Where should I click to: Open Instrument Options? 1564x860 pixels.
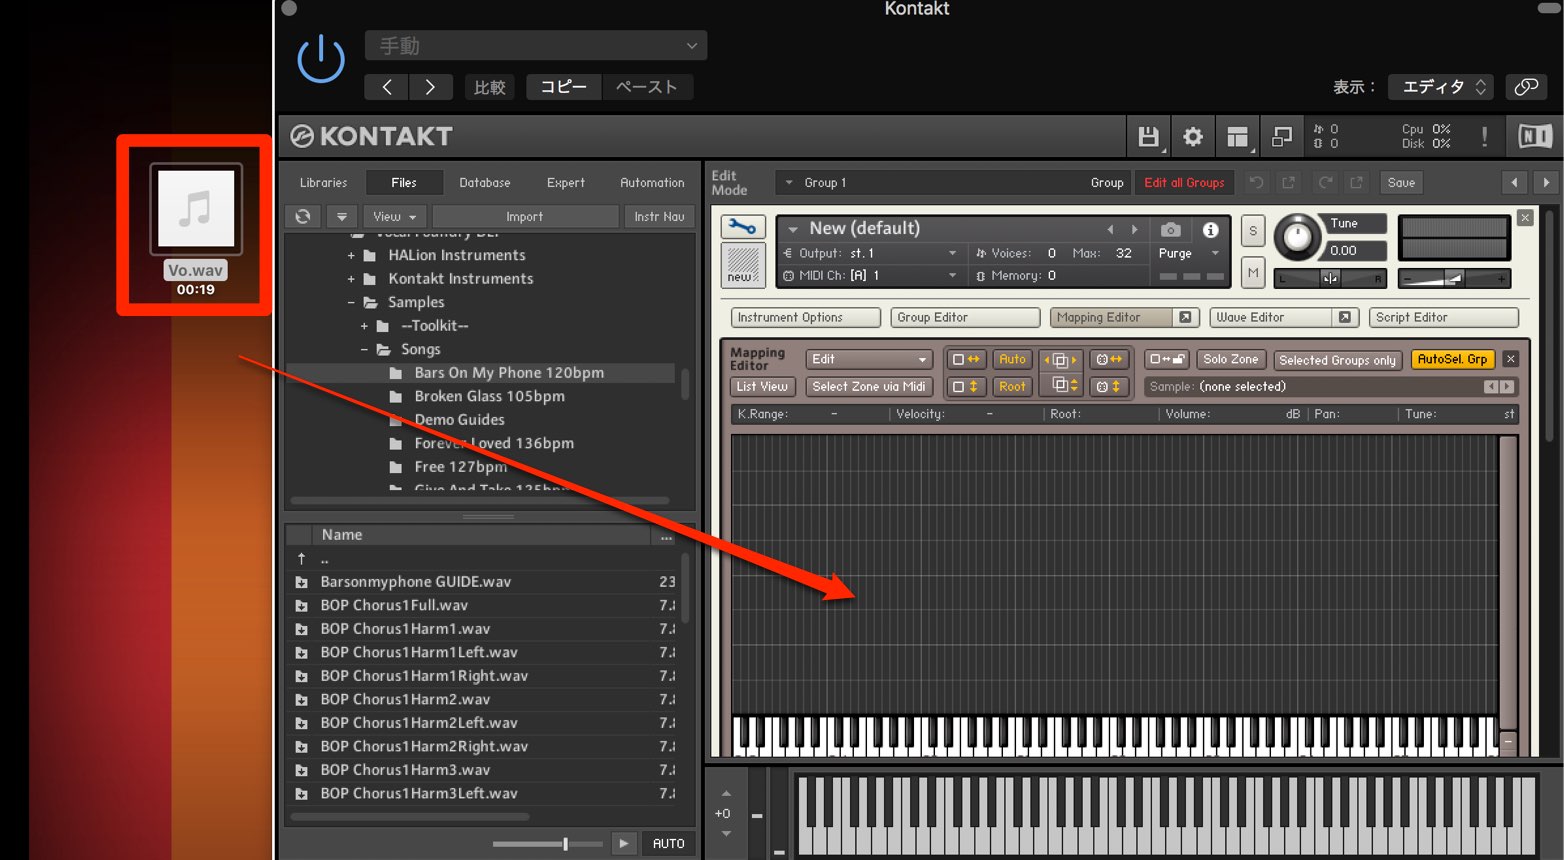(x=805, y=317)
